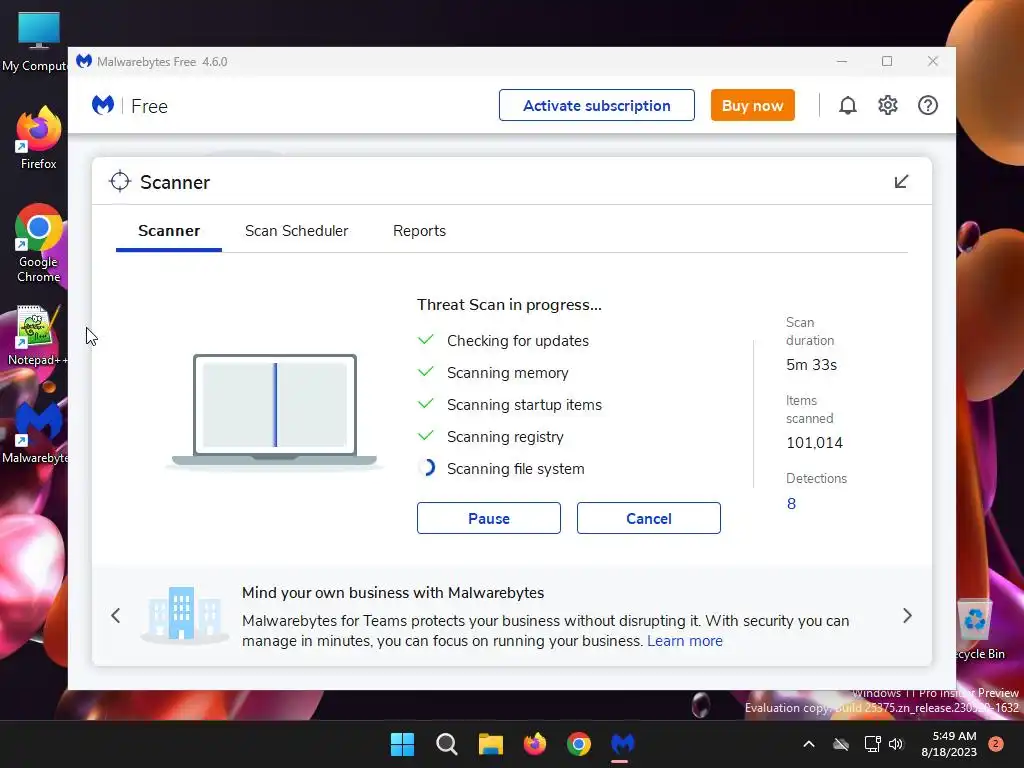Open the Windows Start menu

point(402,744)
